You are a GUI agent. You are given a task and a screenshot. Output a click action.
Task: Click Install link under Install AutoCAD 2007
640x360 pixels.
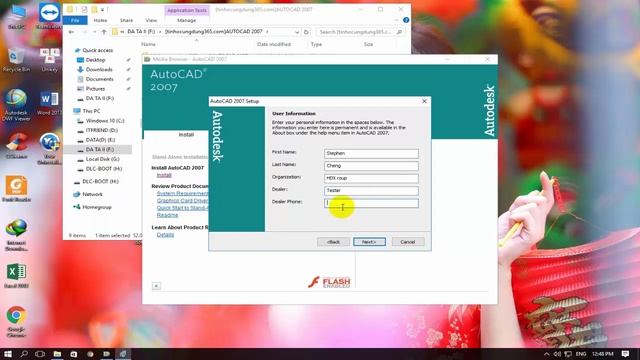tap(164, 175)
